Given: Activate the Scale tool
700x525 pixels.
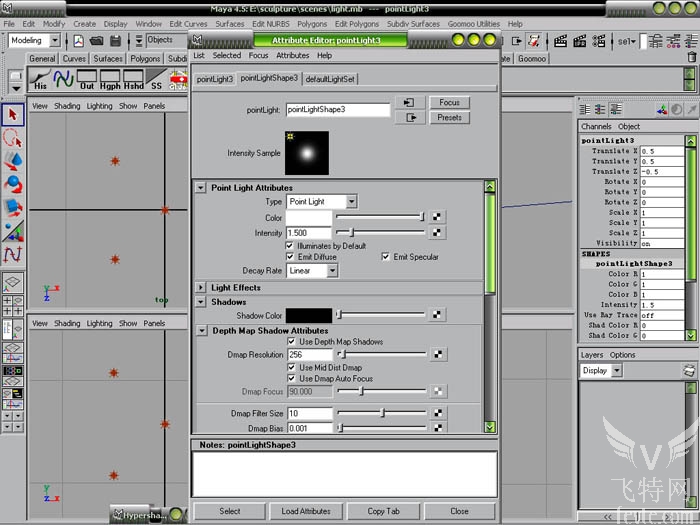Looking at the screenshot, I should pyautogui.click(x=13, y=207).
